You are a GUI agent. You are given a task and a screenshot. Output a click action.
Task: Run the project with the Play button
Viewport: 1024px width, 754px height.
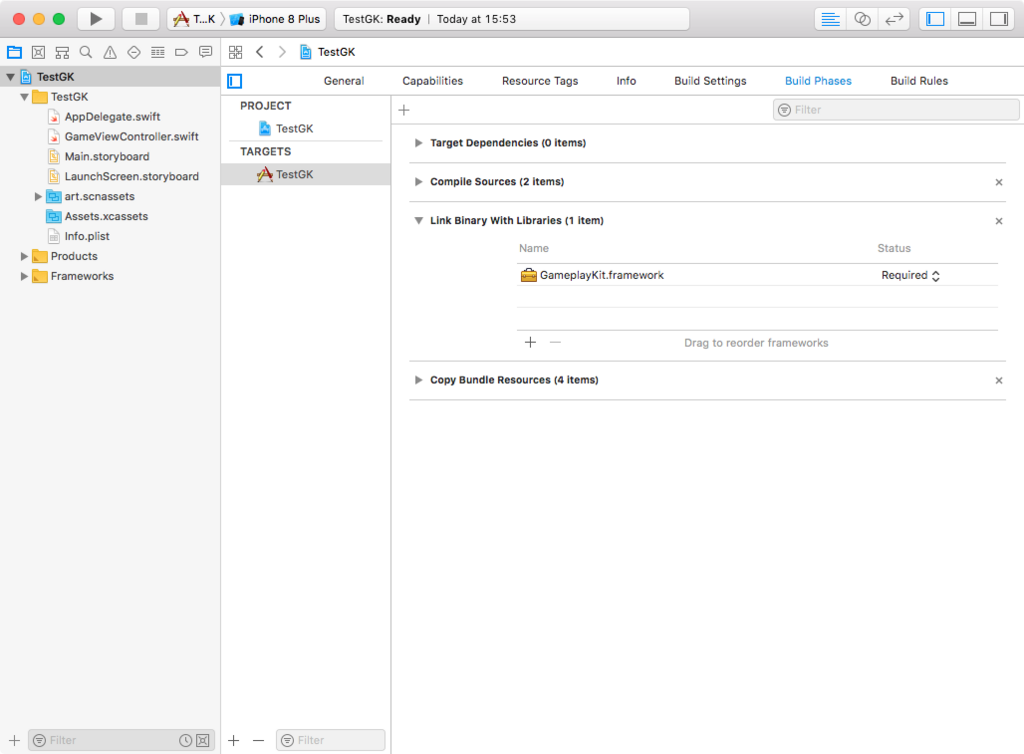[x=96, y=19]
